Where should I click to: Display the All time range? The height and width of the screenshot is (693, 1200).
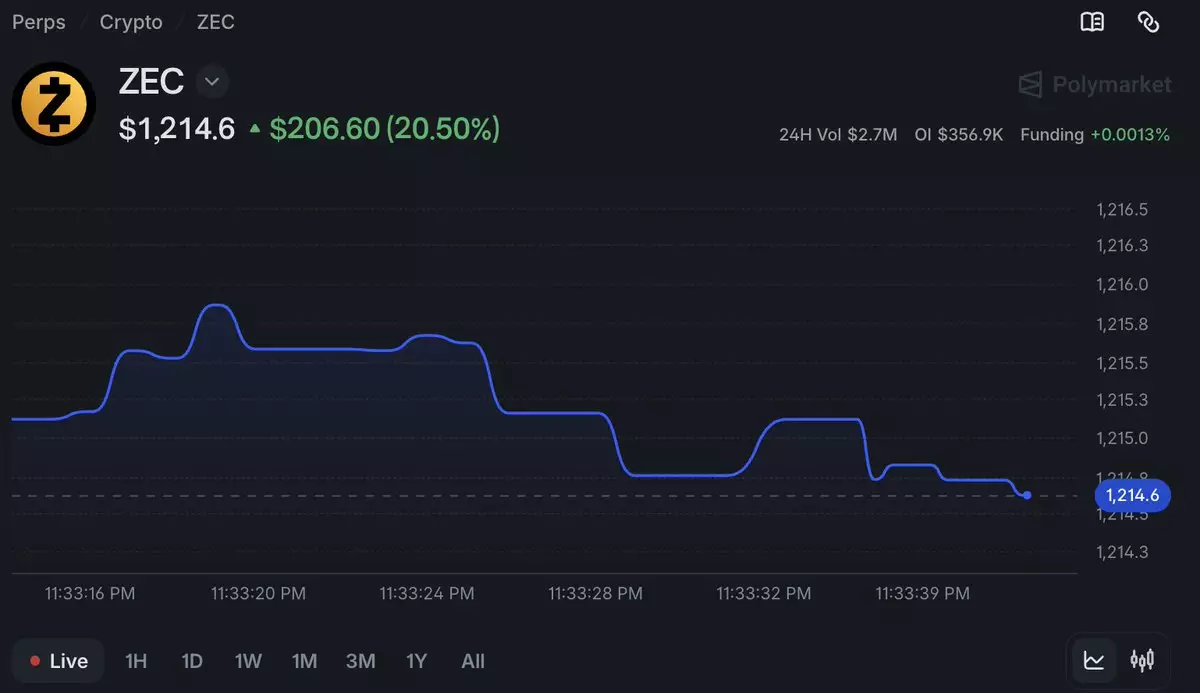[473, 661]
